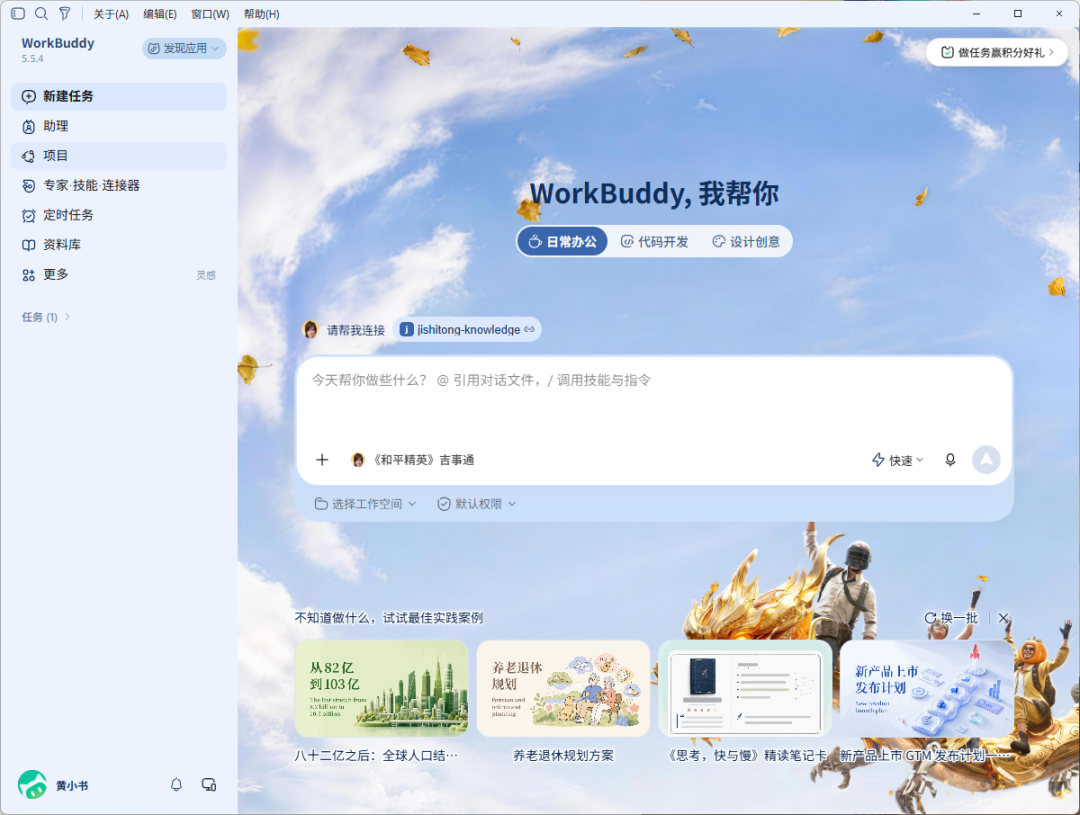This screenshot has width=1080, height=815.
Task: Click 八十二亿之后:全球人口结 caption
Action: click(376, 756)
